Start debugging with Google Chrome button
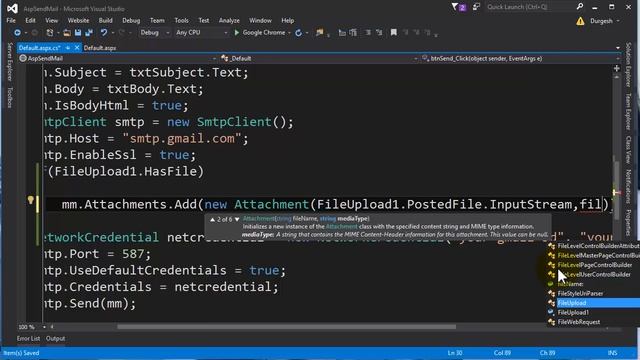 (x=260, y=33)
